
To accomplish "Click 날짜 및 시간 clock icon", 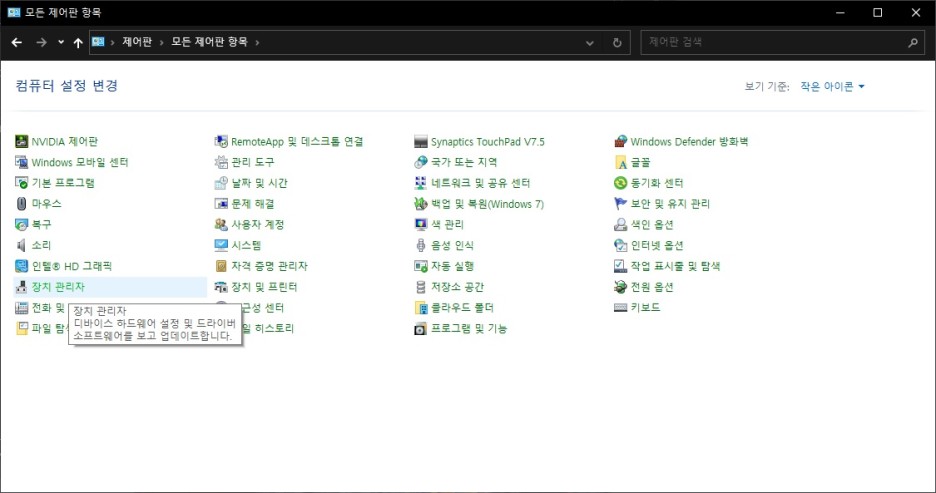I will point(221,183).
